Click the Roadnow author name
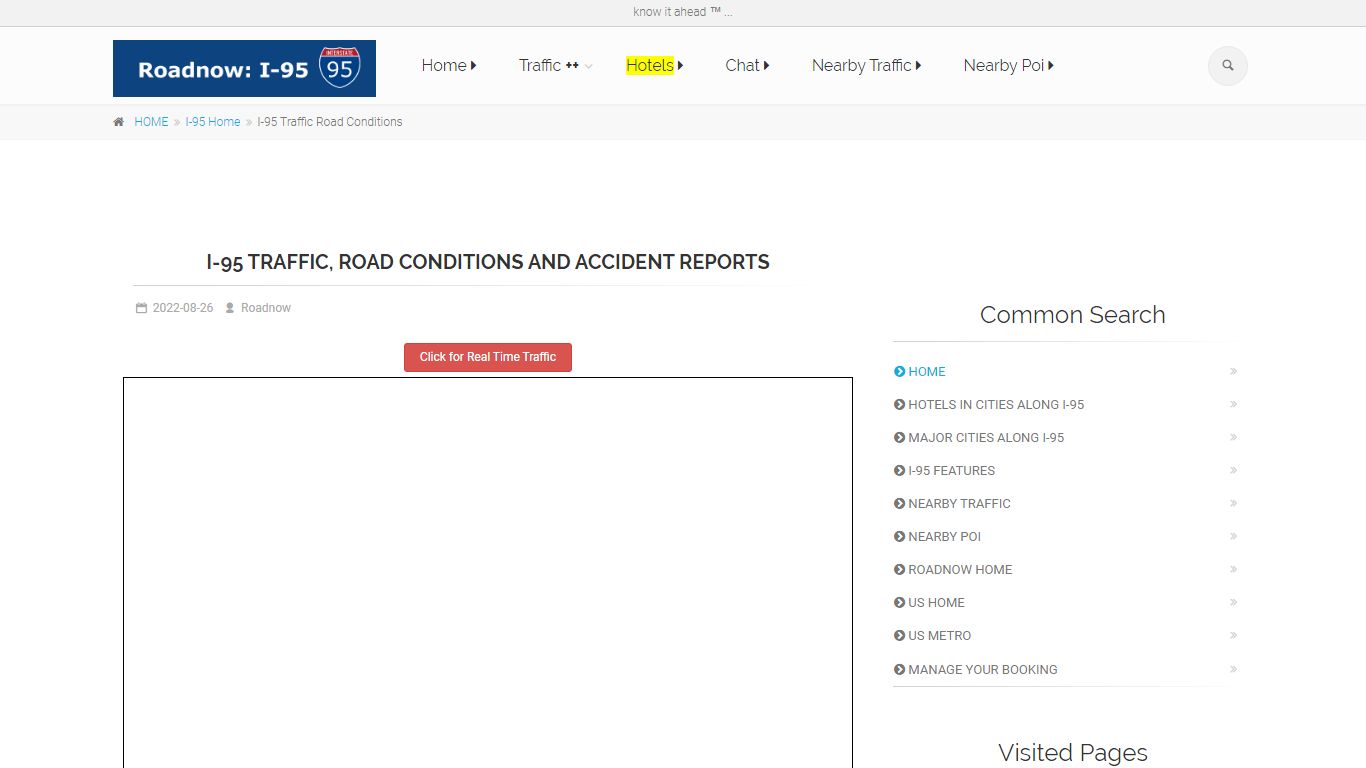The image size is (1366, 768). (x=266, y=308)
